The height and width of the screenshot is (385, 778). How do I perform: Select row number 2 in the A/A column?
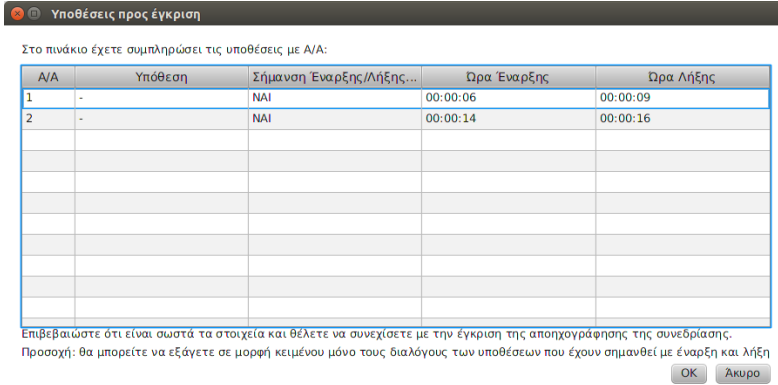tap(49, 119)
